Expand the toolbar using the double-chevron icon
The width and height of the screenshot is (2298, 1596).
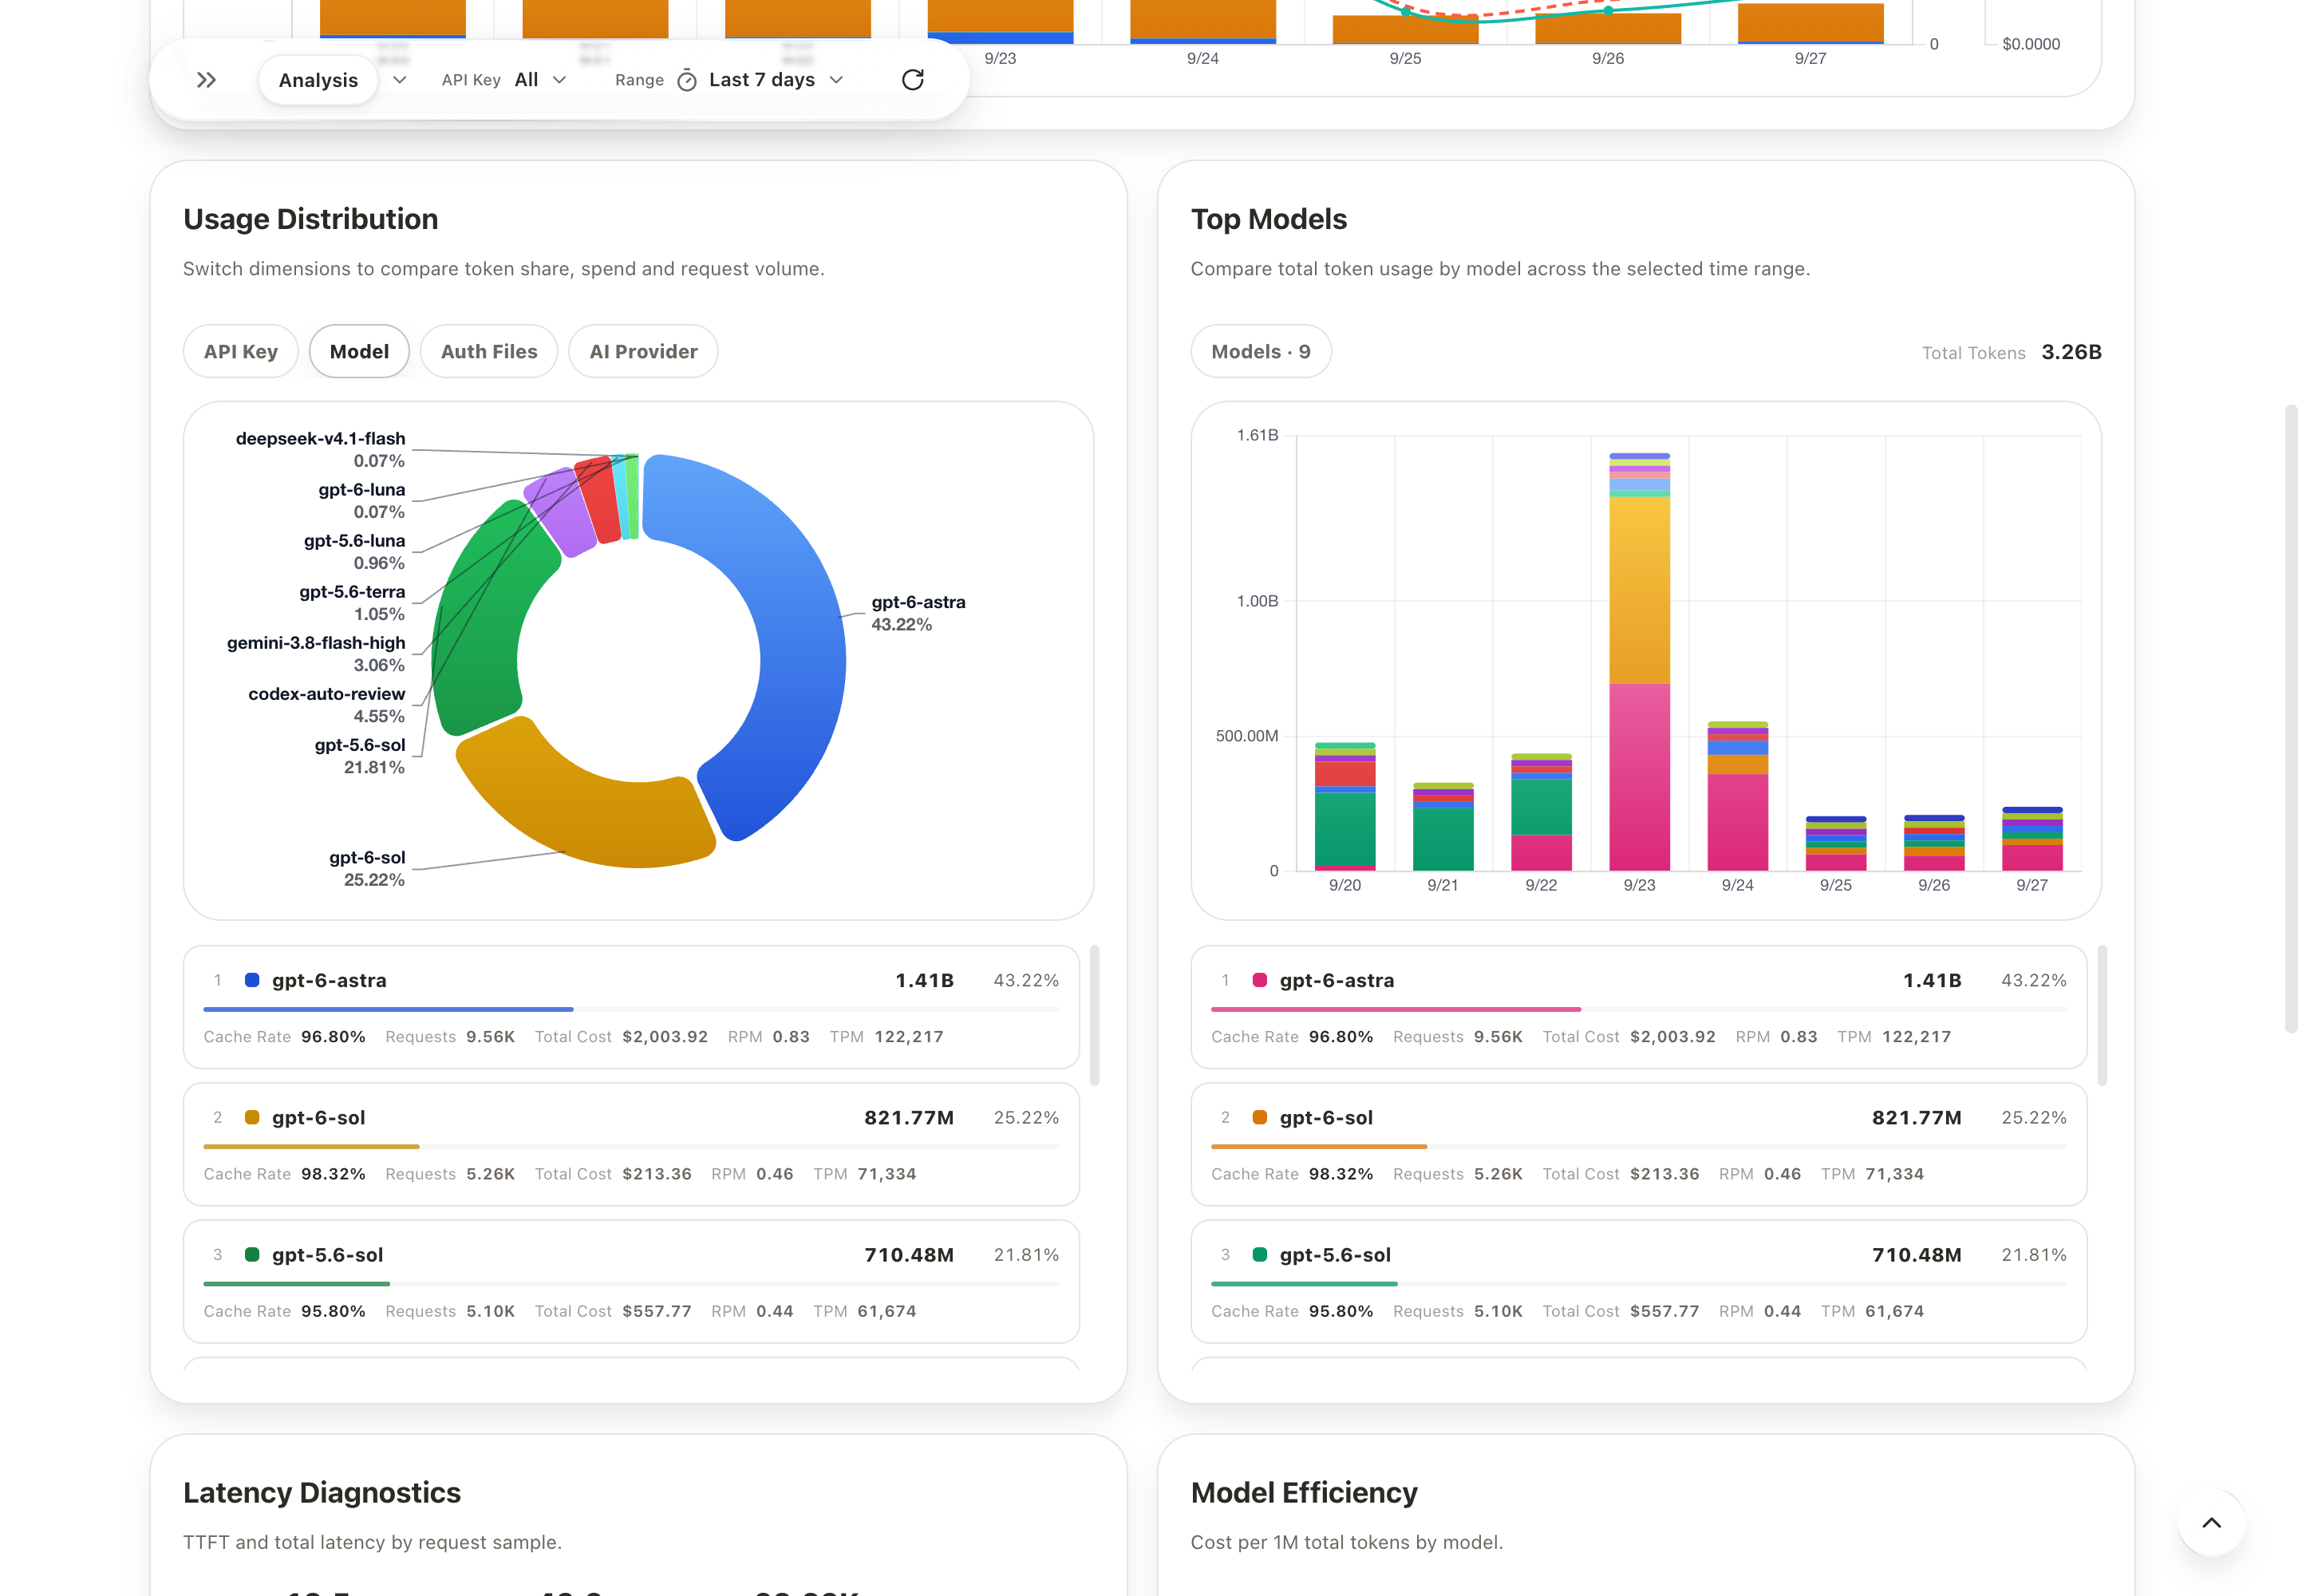point(207,80)
